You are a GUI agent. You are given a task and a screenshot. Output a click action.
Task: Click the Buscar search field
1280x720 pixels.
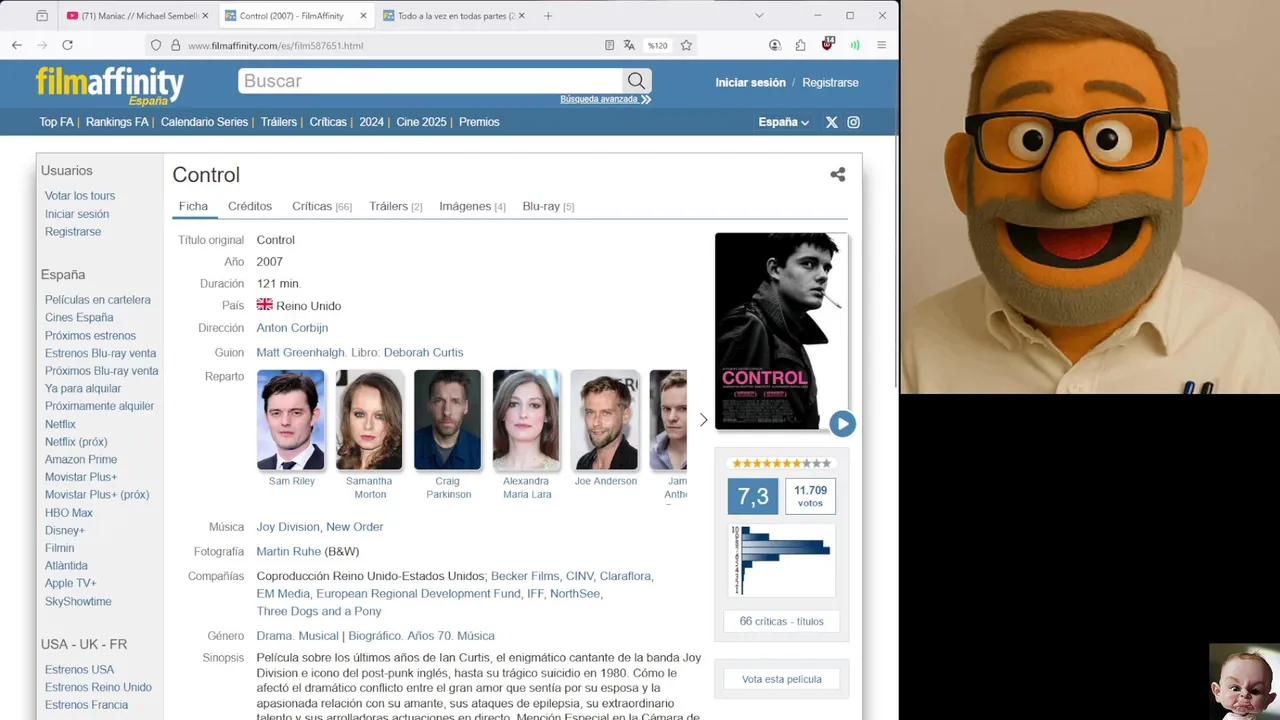tap(430, 81)
